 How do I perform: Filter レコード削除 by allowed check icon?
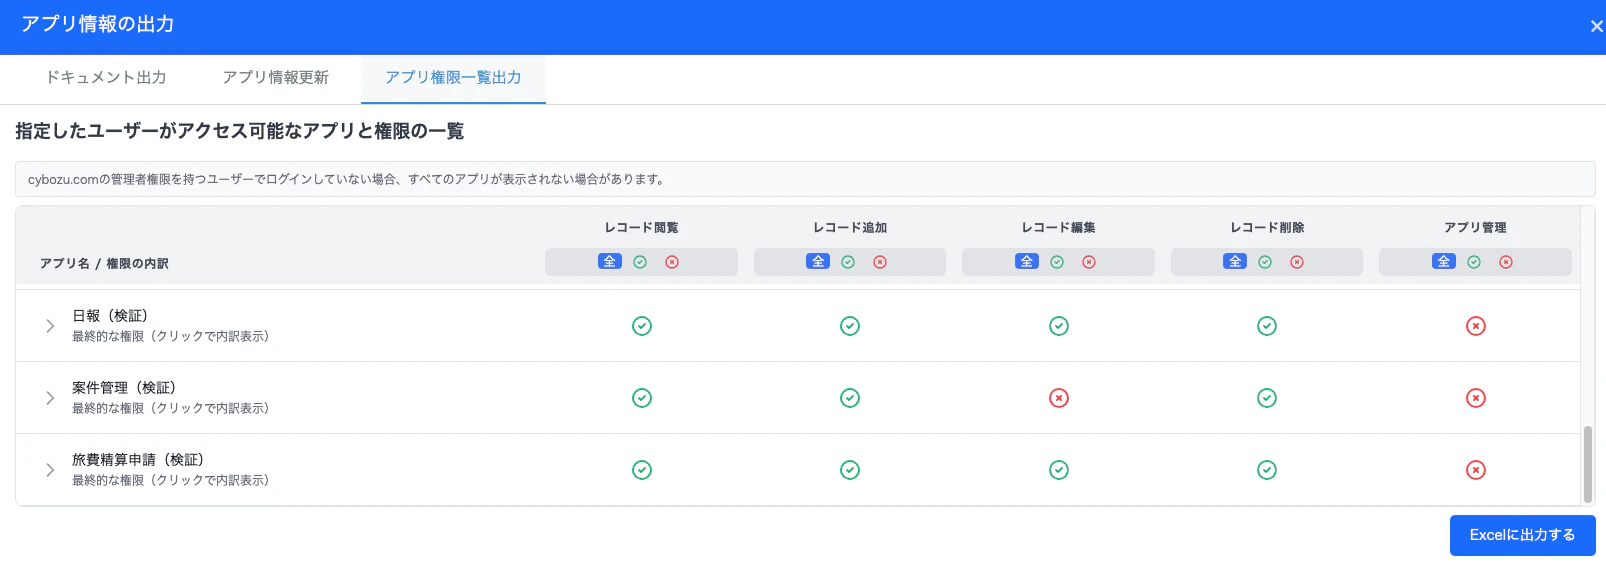1265,262
